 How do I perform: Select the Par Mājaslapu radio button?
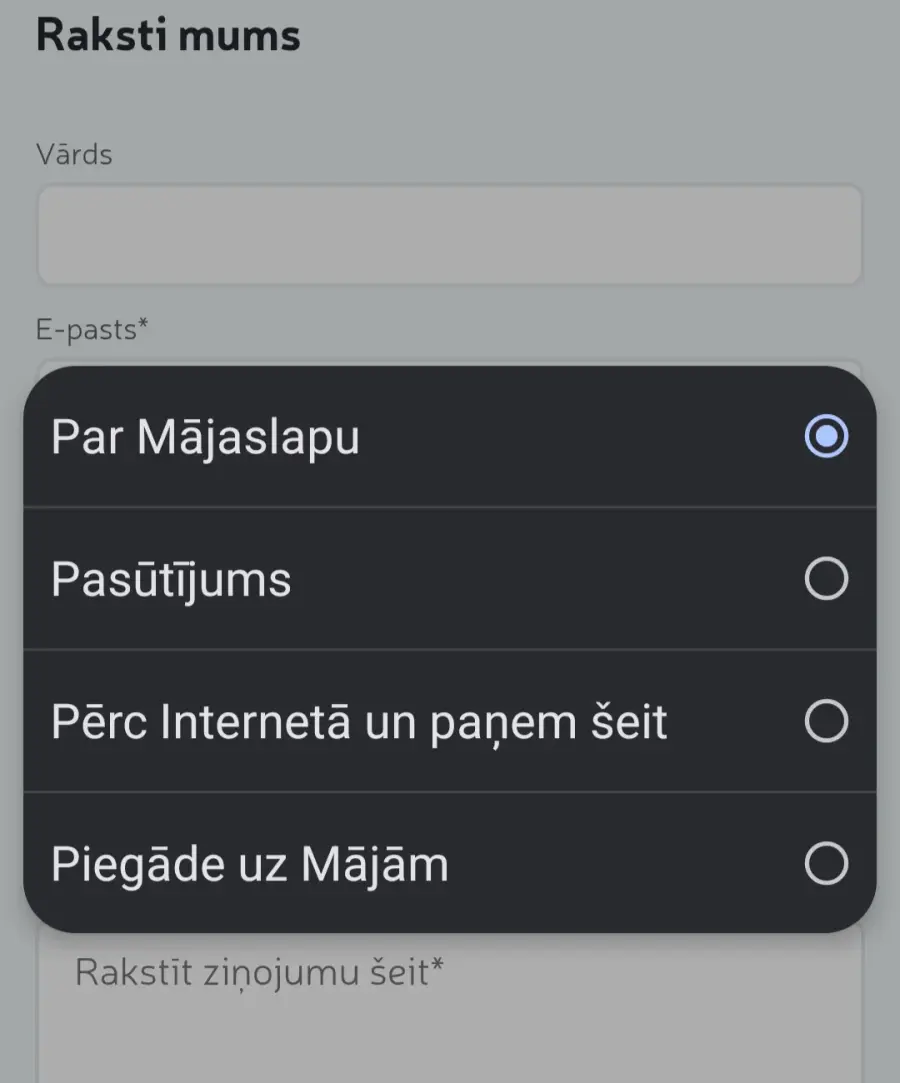(826, 437)
